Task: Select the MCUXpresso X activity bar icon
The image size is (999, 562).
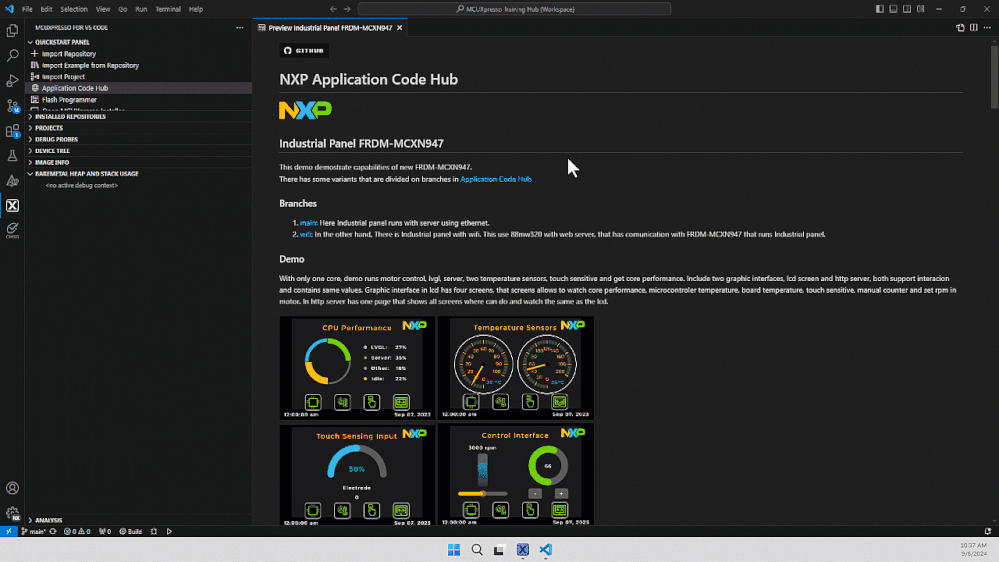Action: point(12,205)
